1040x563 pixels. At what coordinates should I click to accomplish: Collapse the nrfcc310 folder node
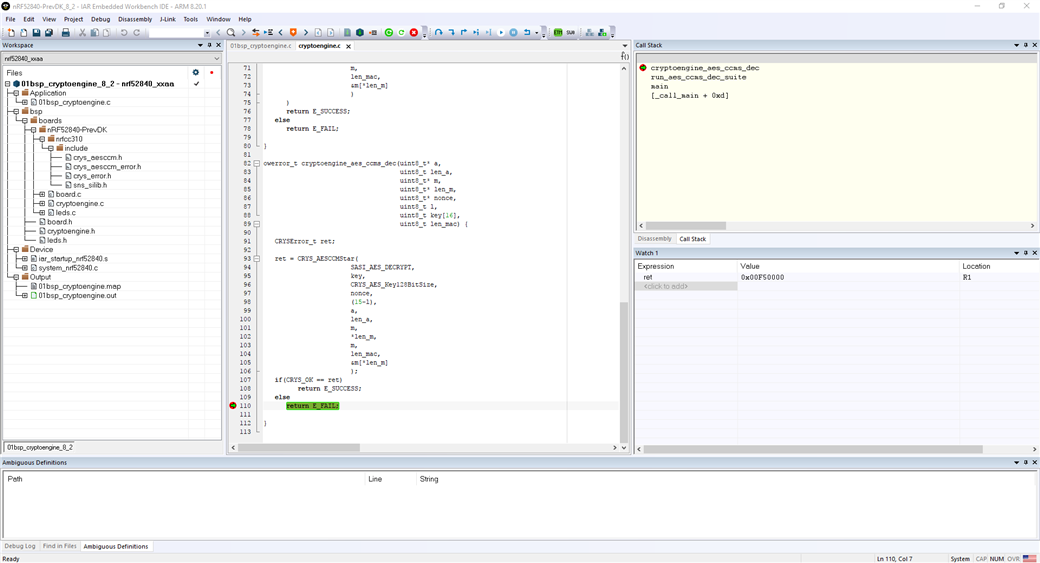42,139
